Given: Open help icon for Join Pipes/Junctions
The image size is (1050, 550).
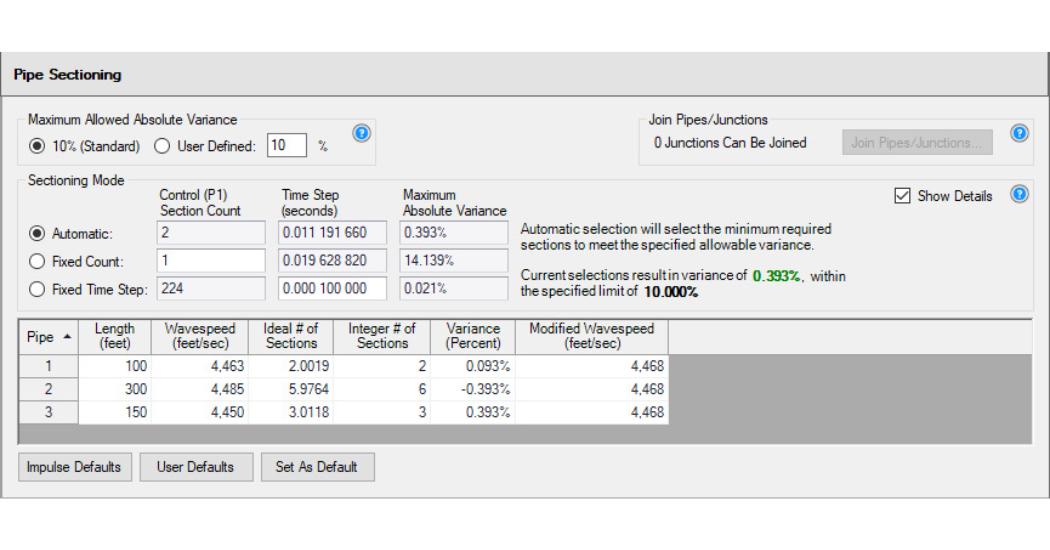Looking at the screenshot, I should point(1019,133).
